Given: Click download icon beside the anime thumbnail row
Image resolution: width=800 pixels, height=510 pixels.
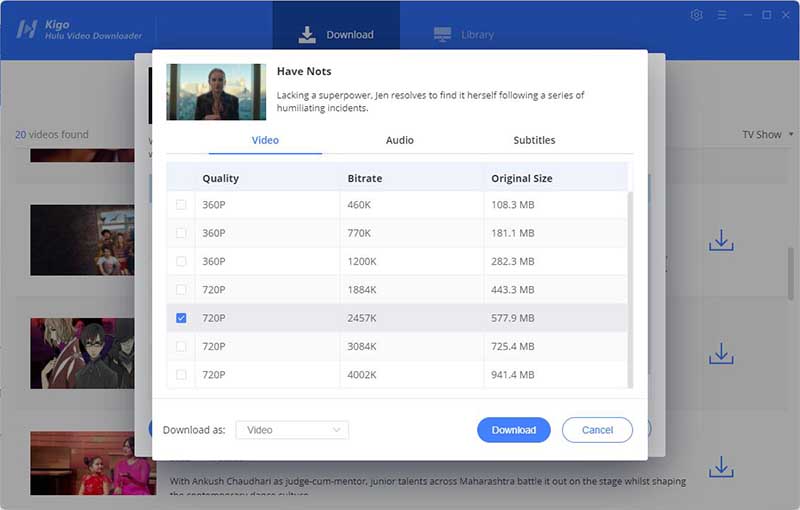Looking at the screenshot, I should click(x=721, y=353).
